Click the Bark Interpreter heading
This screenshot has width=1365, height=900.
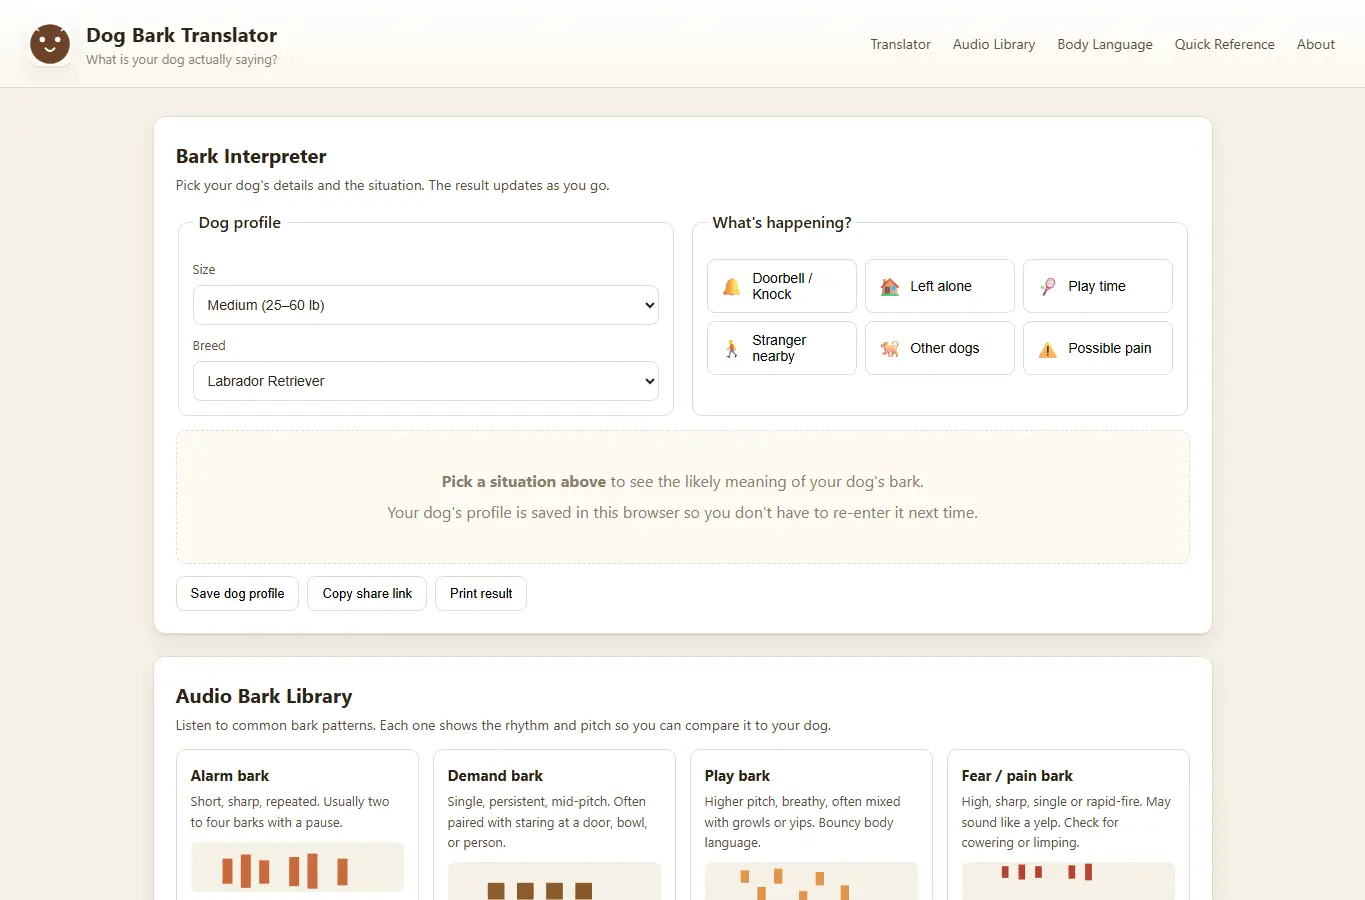[251, 156]
